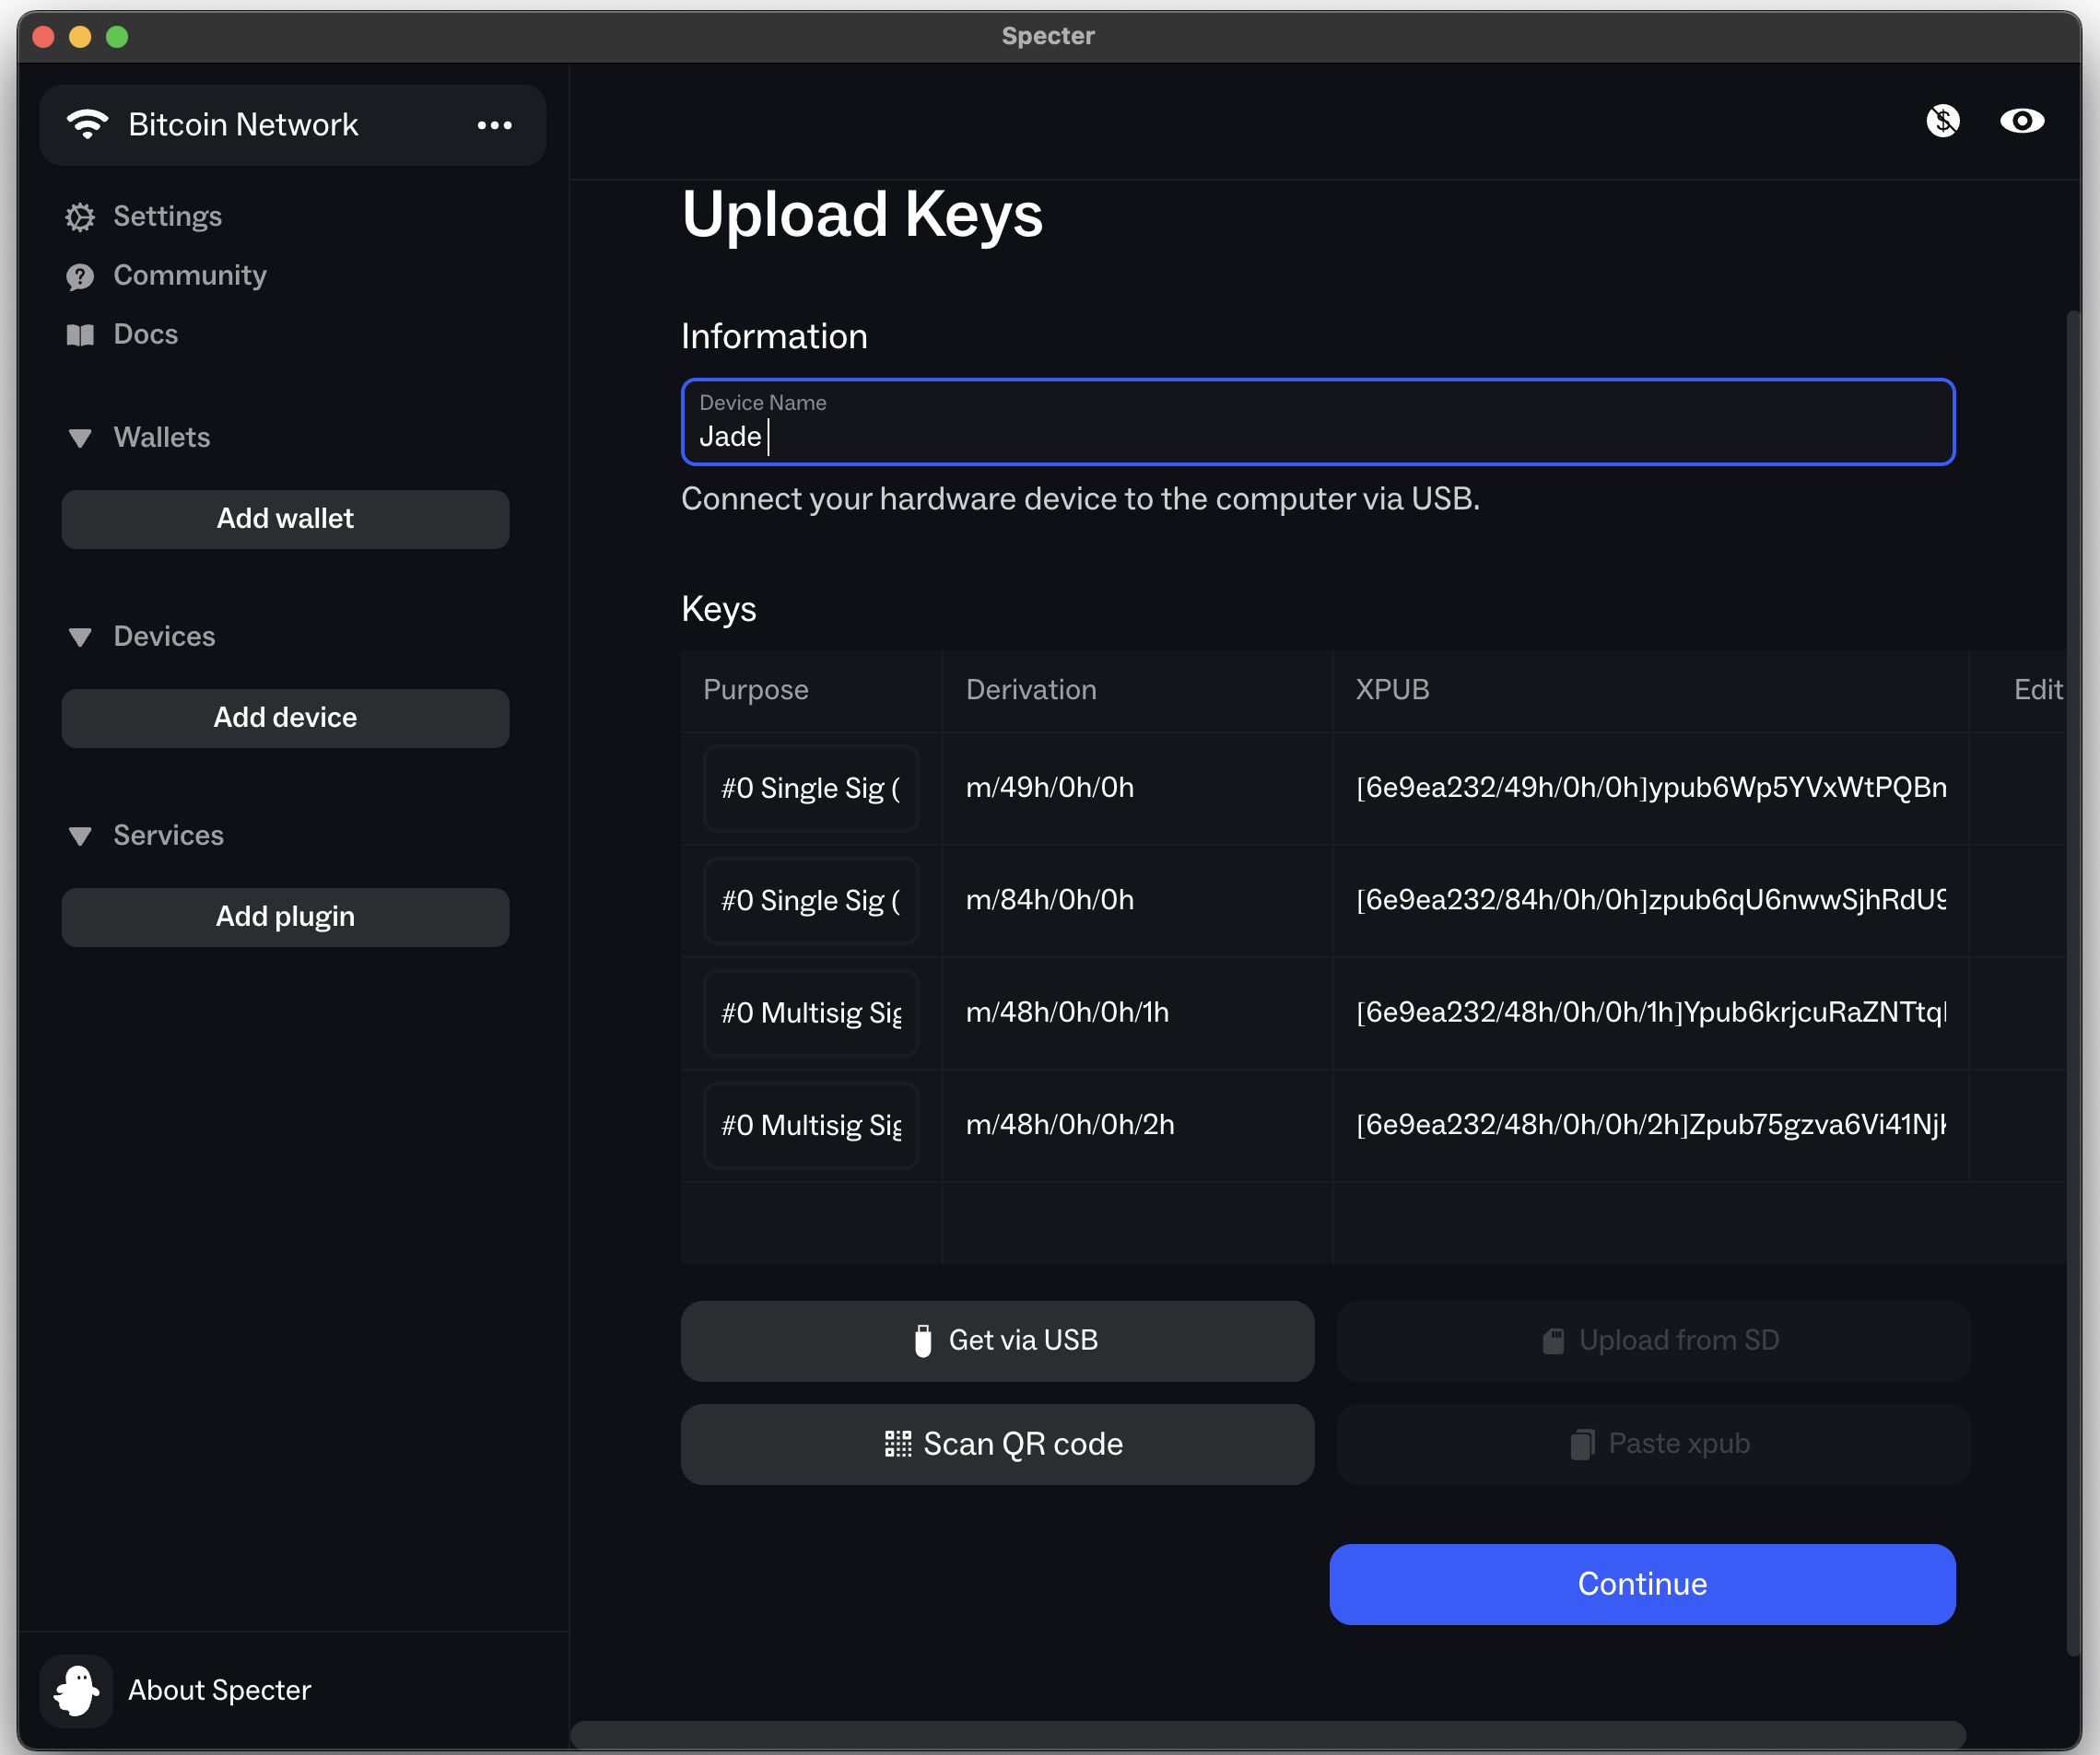Click the vertical scrollbar of the page

[x=2072, y=985]
